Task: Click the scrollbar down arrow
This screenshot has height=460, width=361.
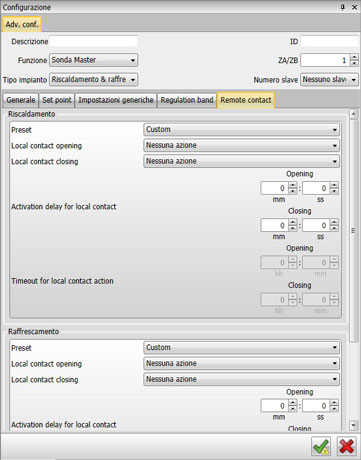Action: (x=353, y=425)
